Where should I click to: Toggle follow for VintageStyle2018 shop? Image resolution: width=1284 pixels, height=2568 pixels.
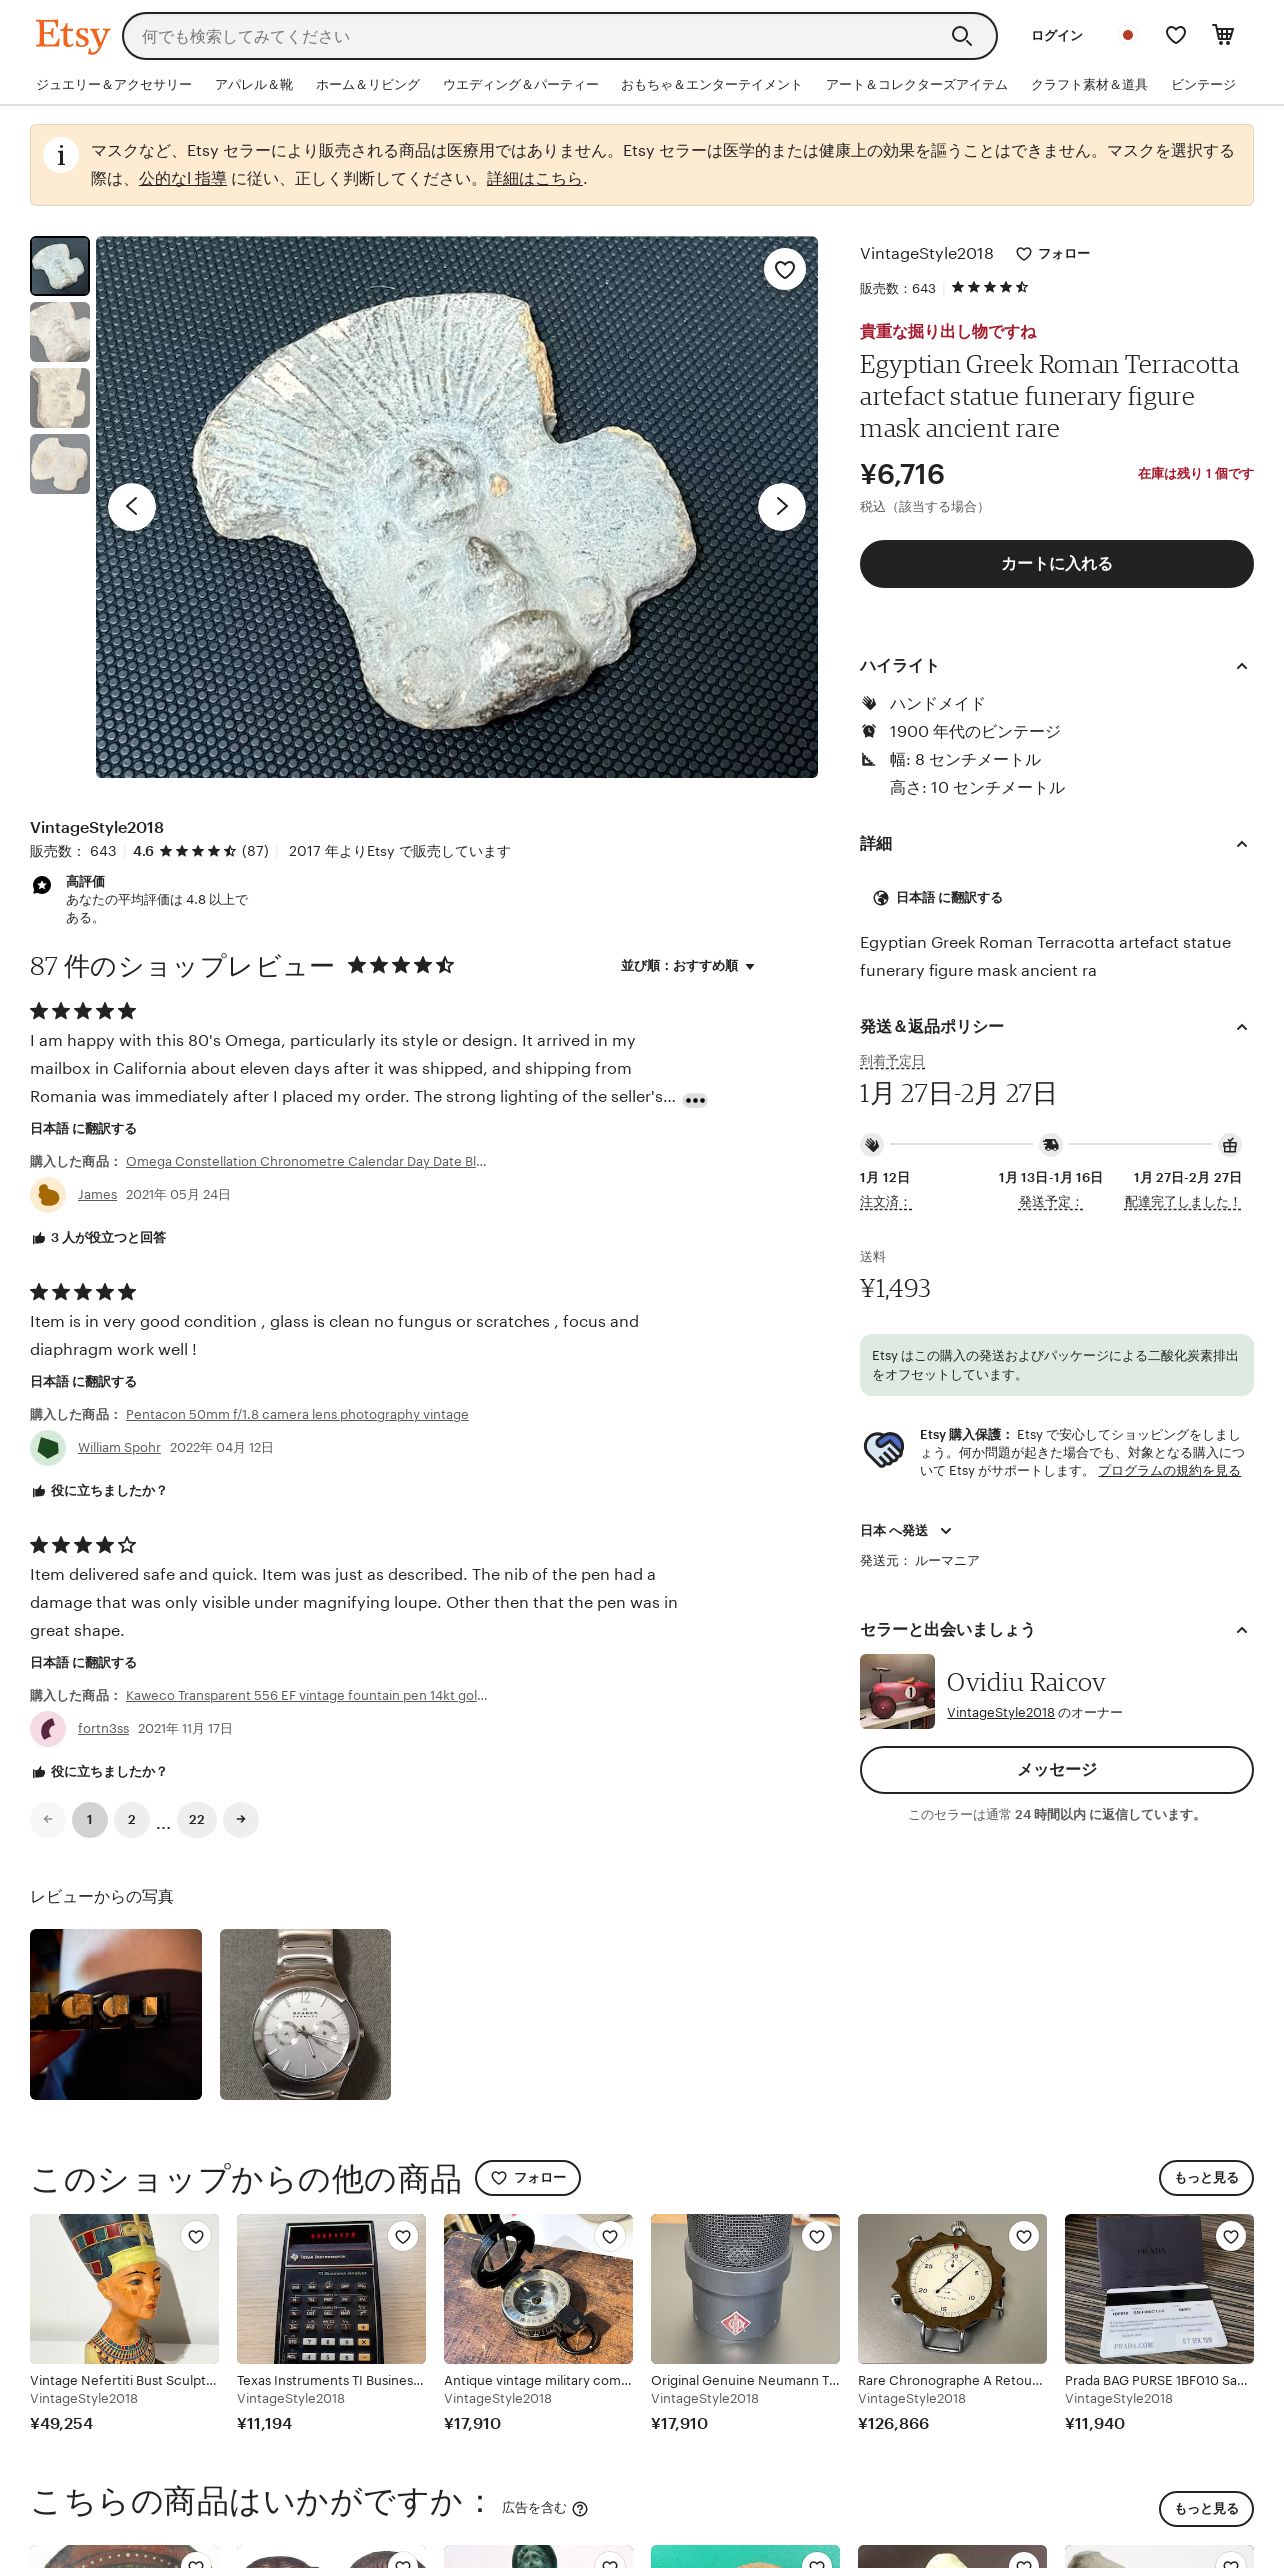coord(1053,254)
